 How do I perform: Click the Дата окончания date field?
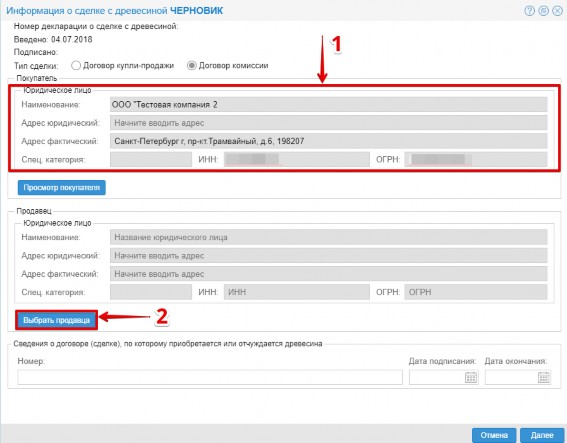(518, 377)
